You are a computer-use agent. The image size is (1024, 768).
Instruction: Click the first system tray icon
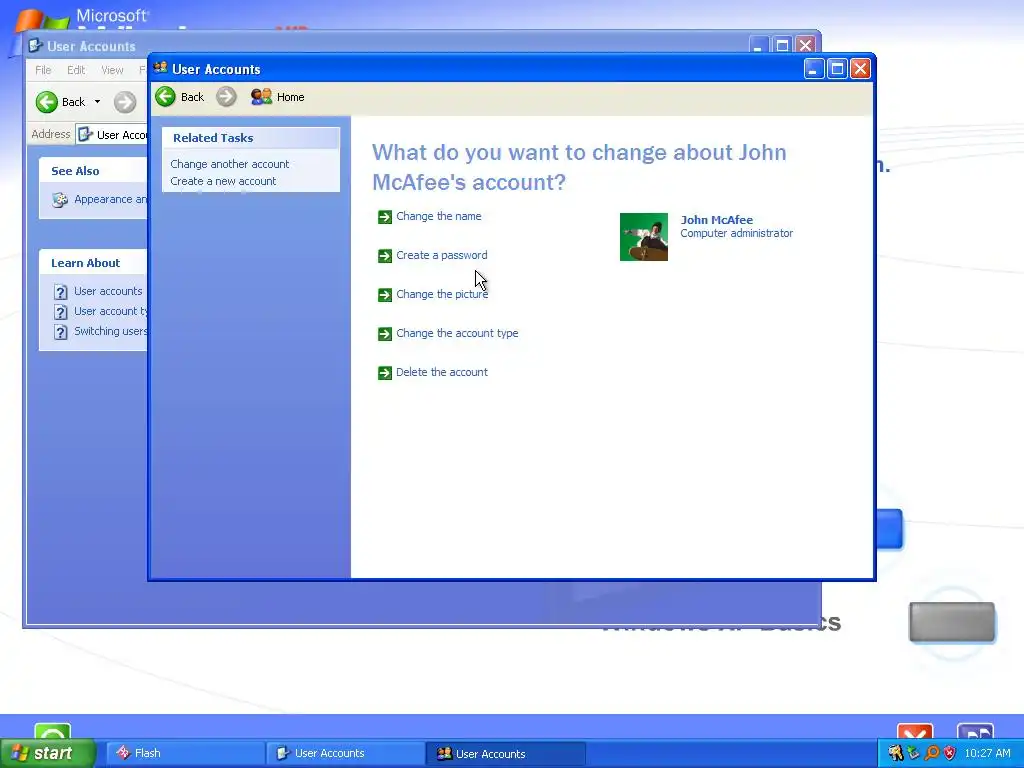(895, 753)
